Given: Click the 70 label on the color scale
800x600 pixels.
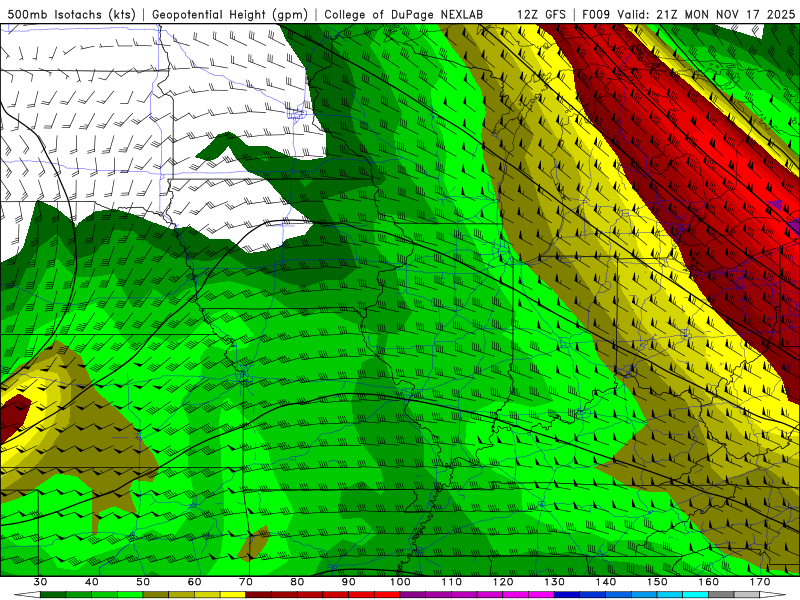Looking at the screenshot, I should click(x=246, y=582).
